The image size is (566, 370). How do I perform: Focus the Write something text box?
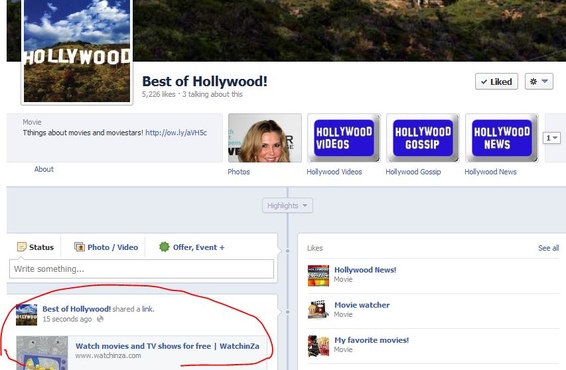tap(142, 269)
